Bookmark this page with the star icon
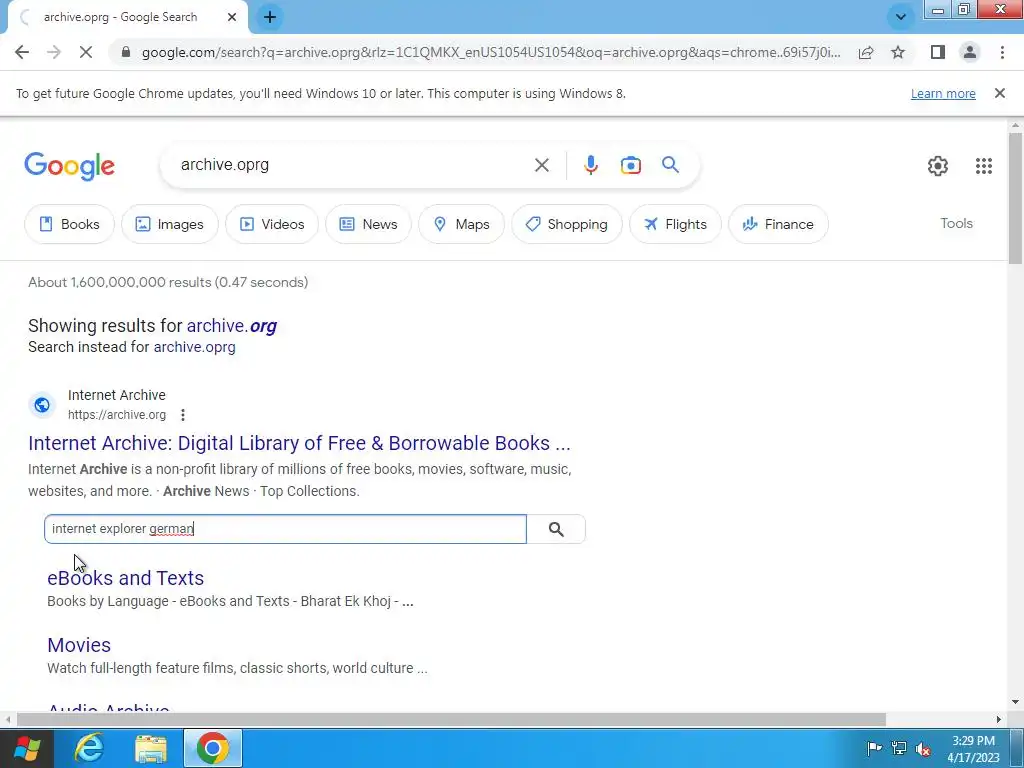The width and height of the screenshot is (1024, 768). coord(898,52)
